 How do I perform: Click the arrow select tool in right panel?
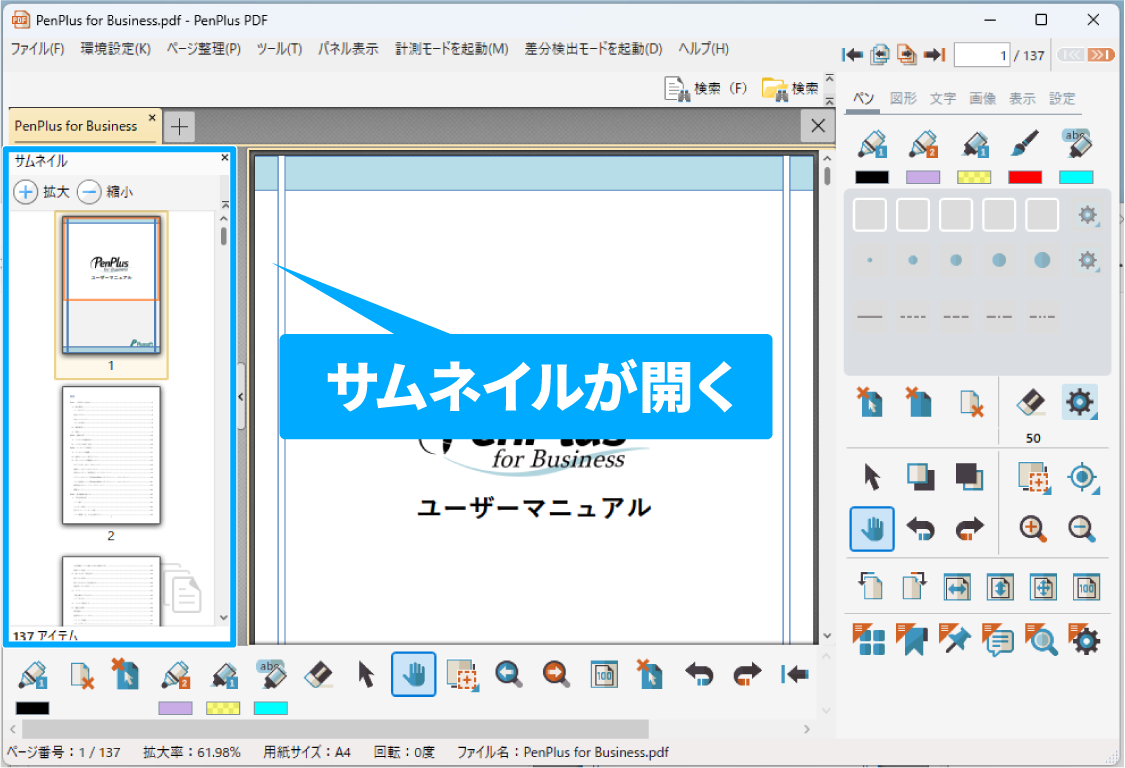[872, 477]
